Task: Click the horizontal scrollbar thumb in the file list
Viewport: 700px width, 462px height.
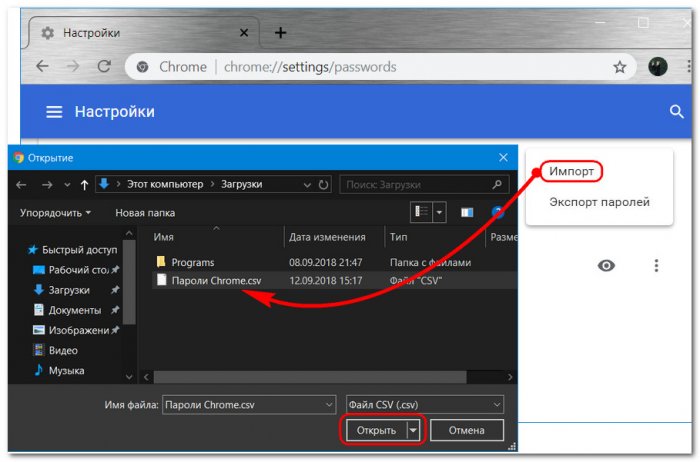Action: (310, 377)
